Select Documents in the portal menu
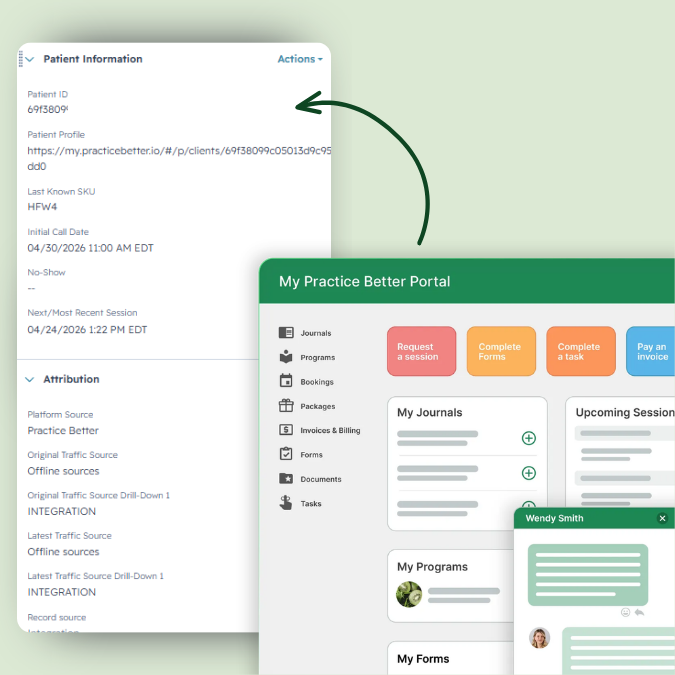The image size is (675, 675). coord(321,479)
